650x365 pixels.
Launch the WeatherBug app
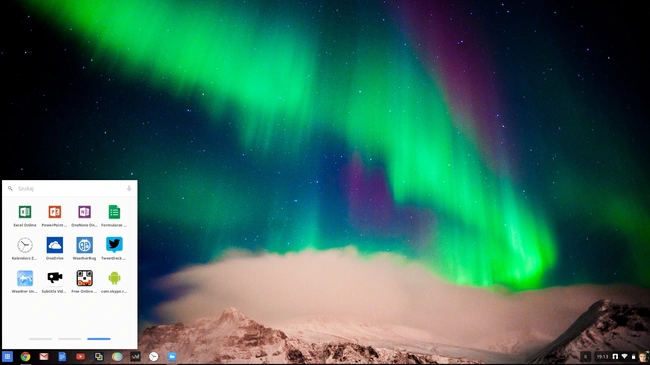[x=84, y=248]
